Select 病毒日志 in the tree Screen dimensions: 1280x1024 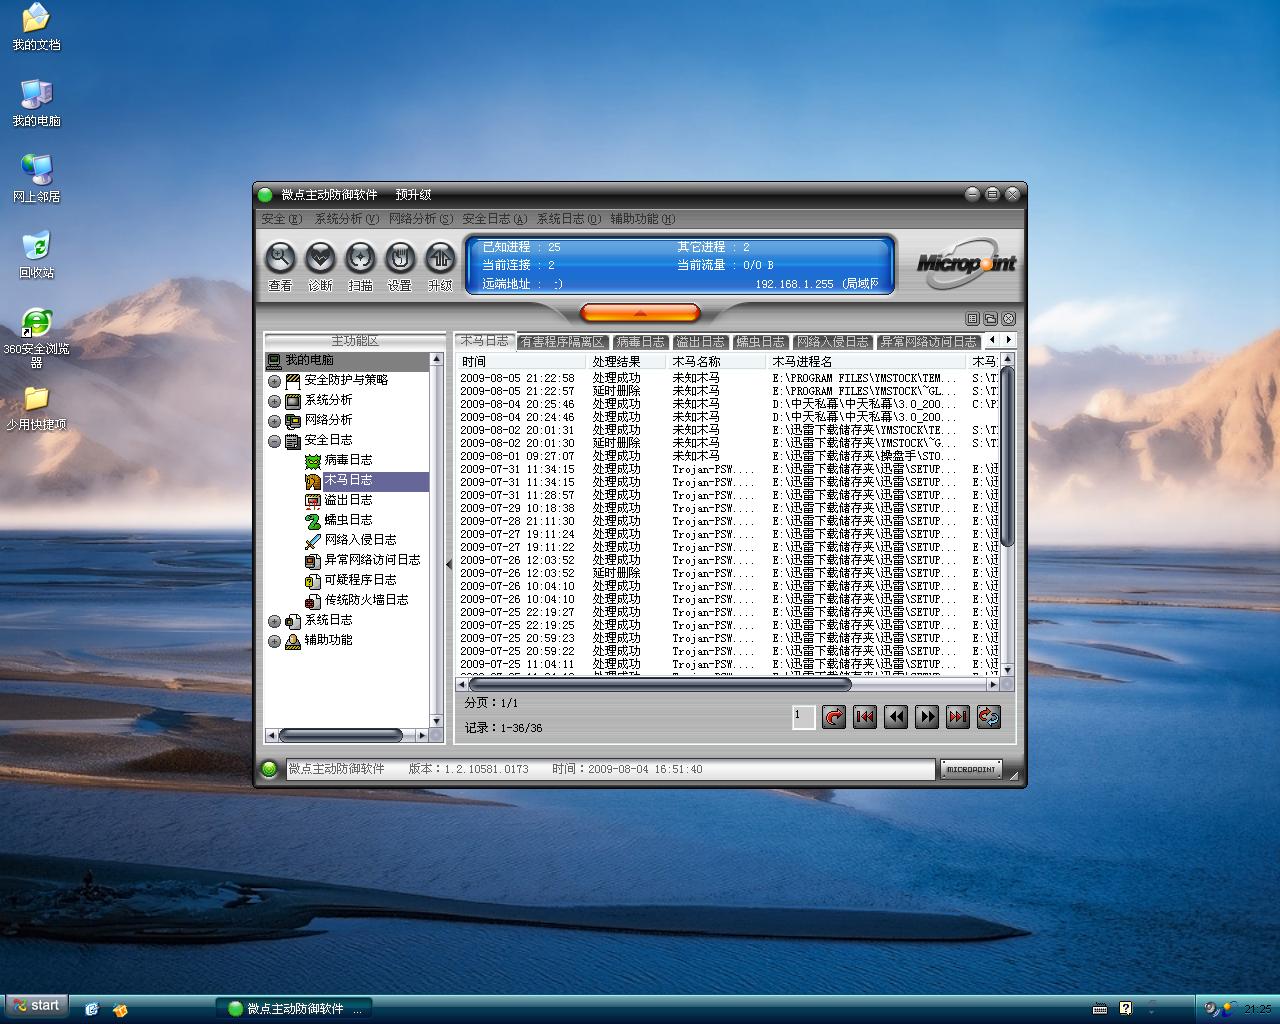click(348, 460)
